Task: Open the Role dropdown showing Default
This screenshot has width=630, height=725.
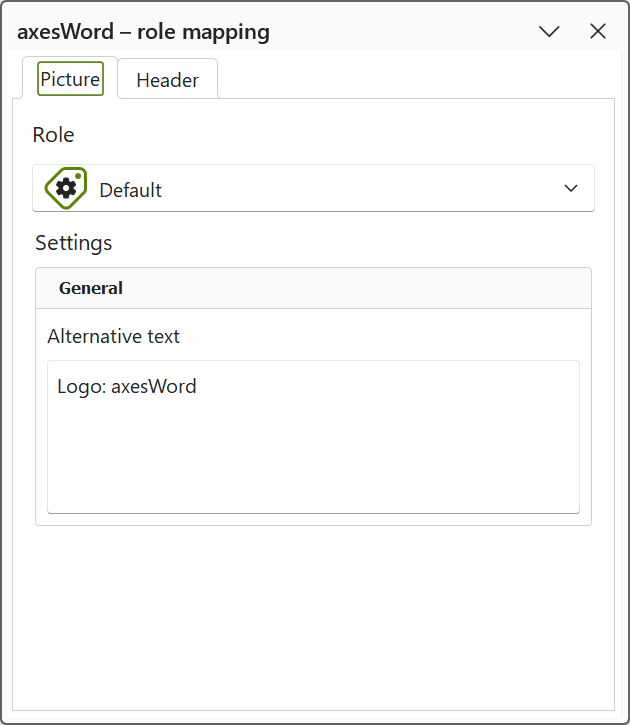Action: (313, 188)
